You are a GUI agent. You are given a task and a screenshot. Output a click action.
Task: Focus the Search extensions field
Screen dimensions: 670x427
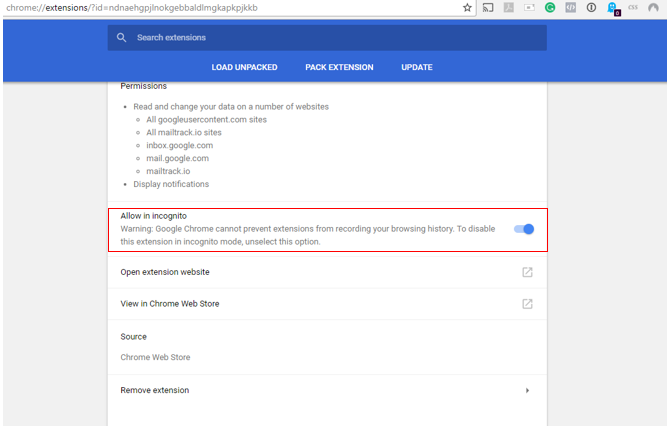tap(330, 38)
